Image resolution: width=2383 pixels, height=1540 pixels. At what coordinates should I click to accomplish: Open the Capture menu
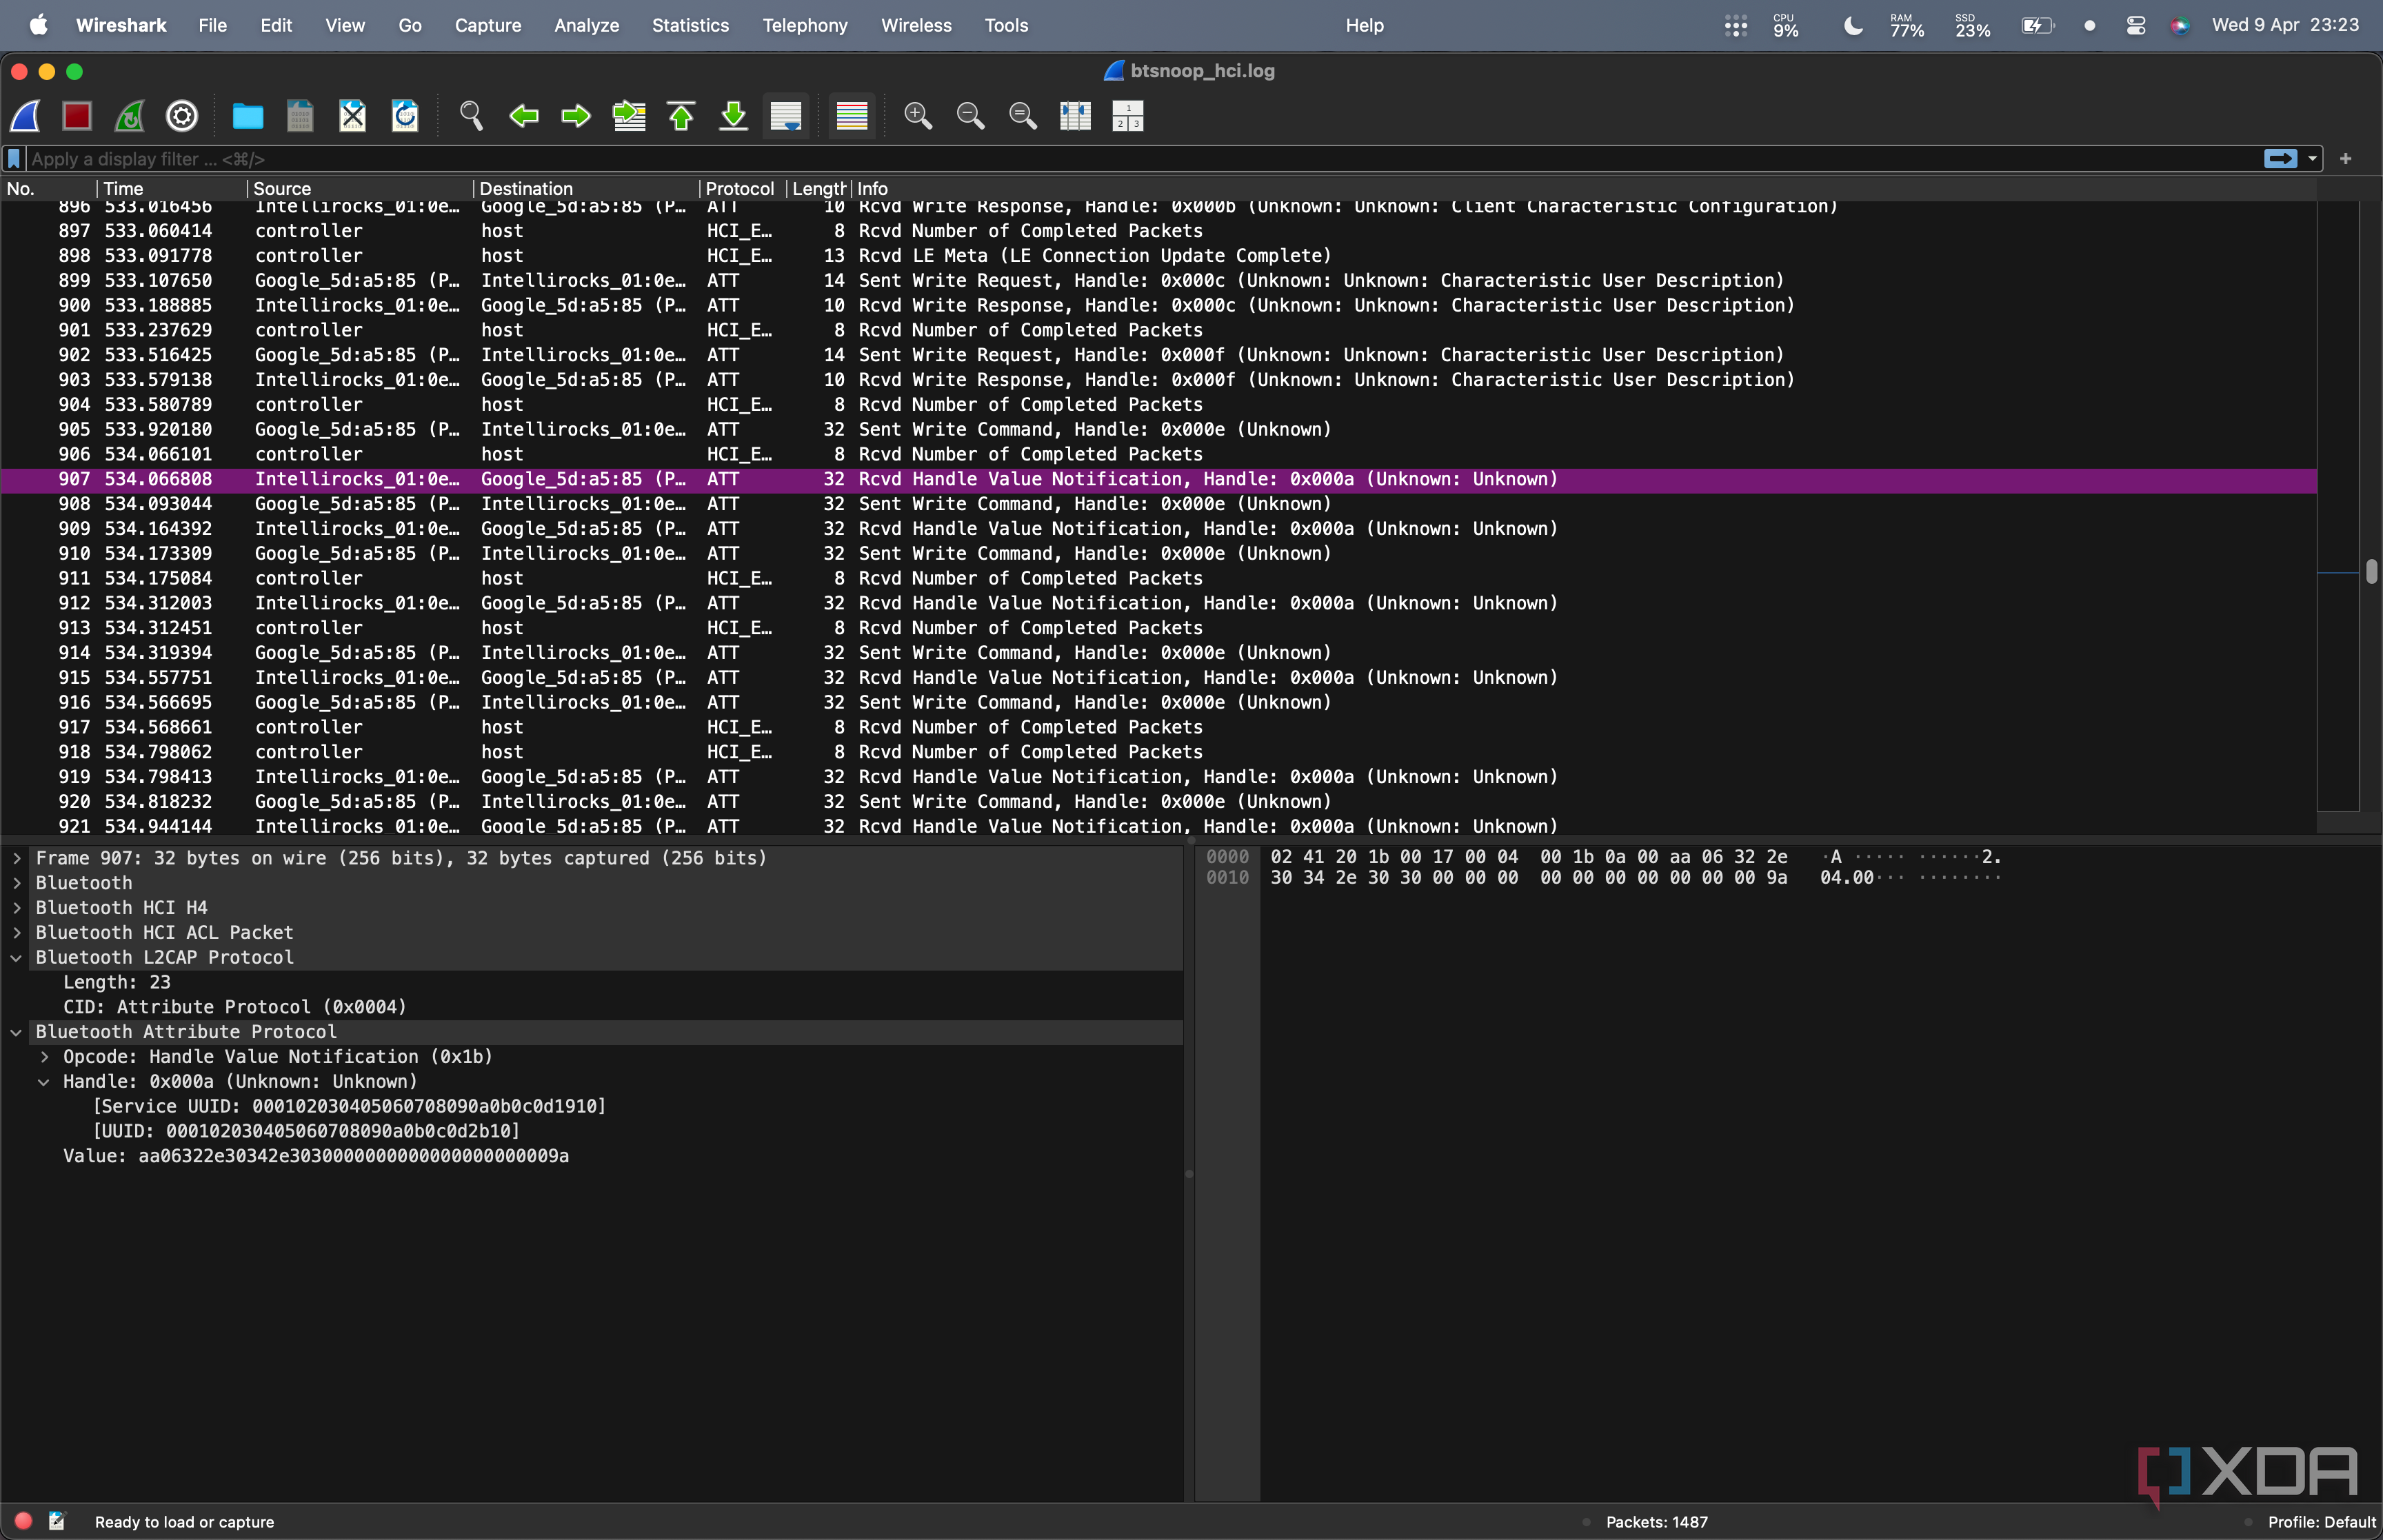(x=488, y=25)
